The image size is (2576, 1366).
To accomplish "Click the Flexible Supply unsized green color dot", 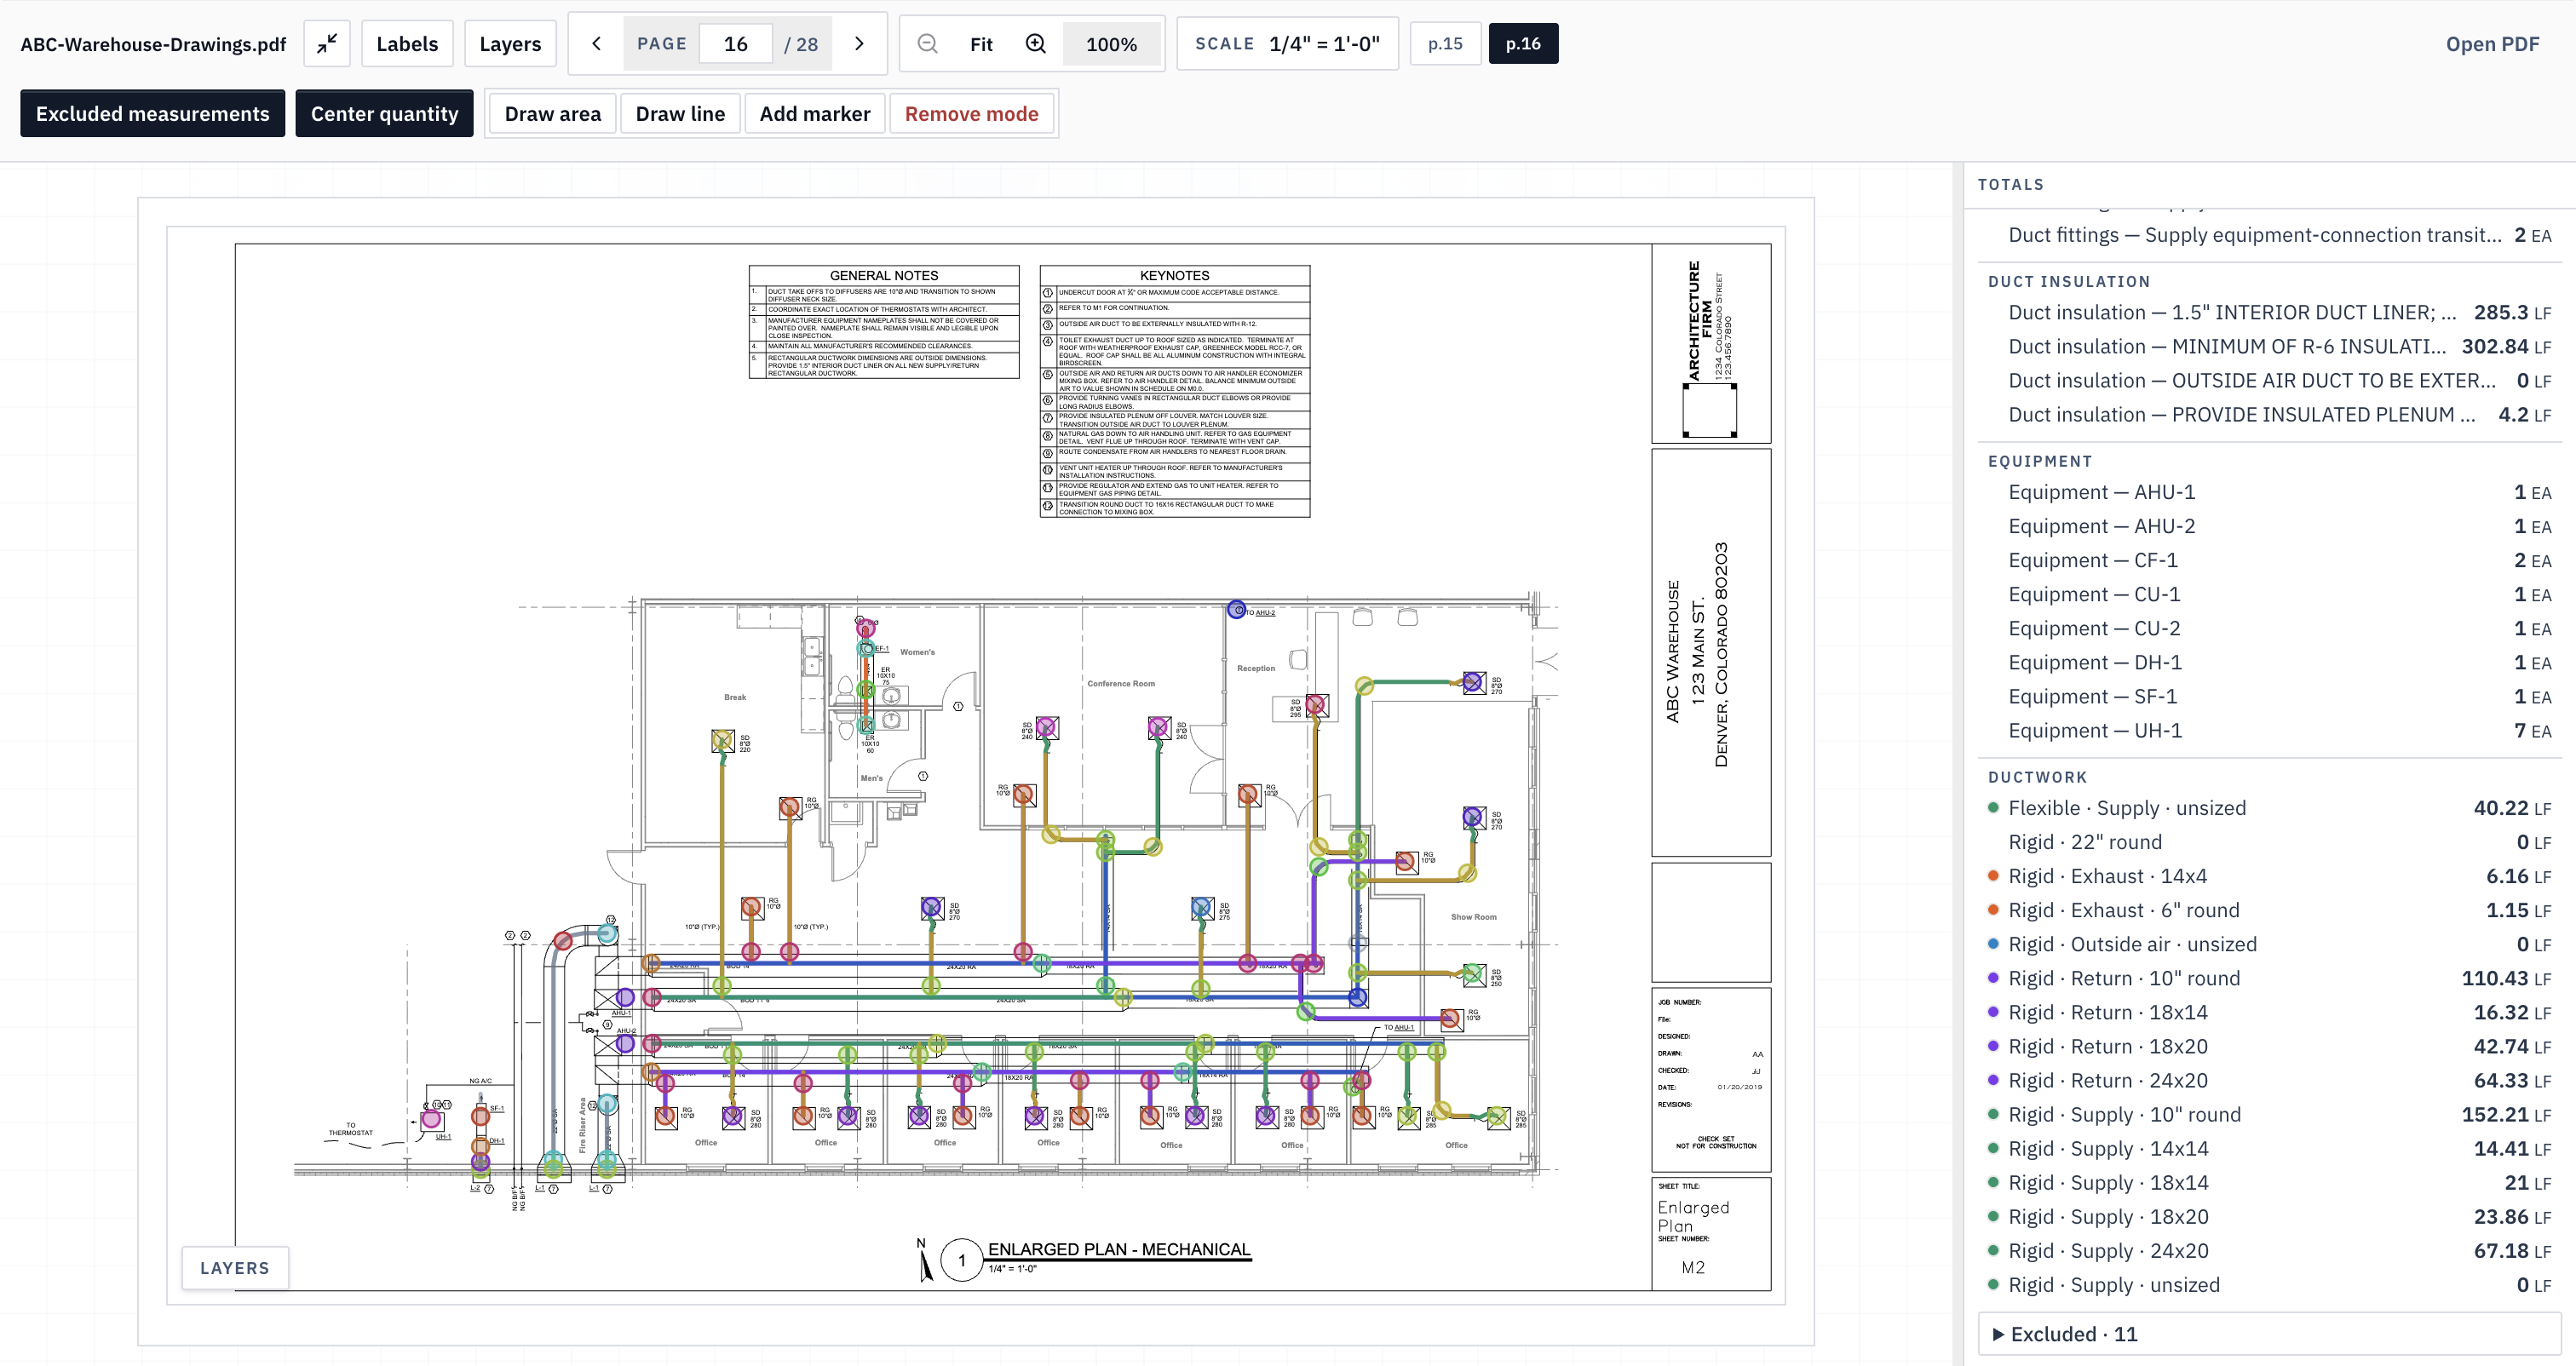I will (1993, 808).
